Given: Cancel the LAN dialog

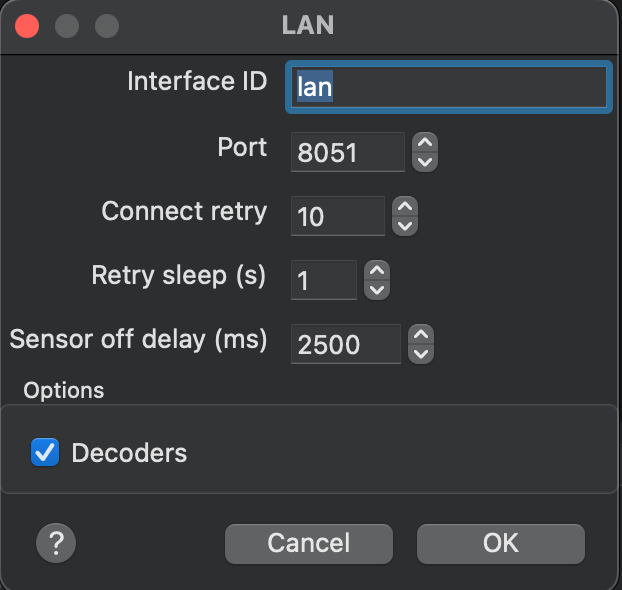Looking at the screenshot, I should (x=309, y=544).
